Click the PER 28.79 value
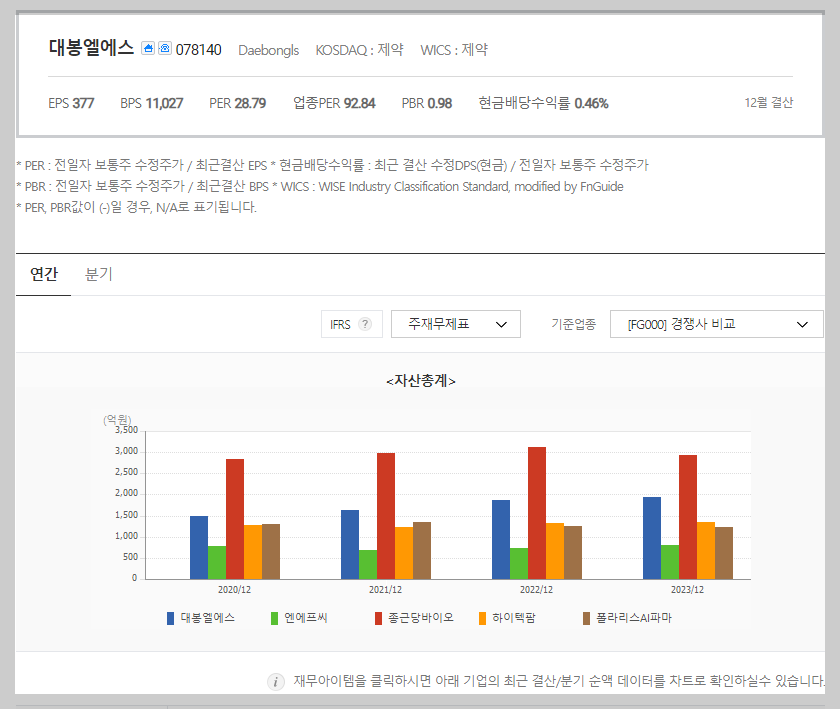Screen dimensions: 840x709 (x=237, y=103)
